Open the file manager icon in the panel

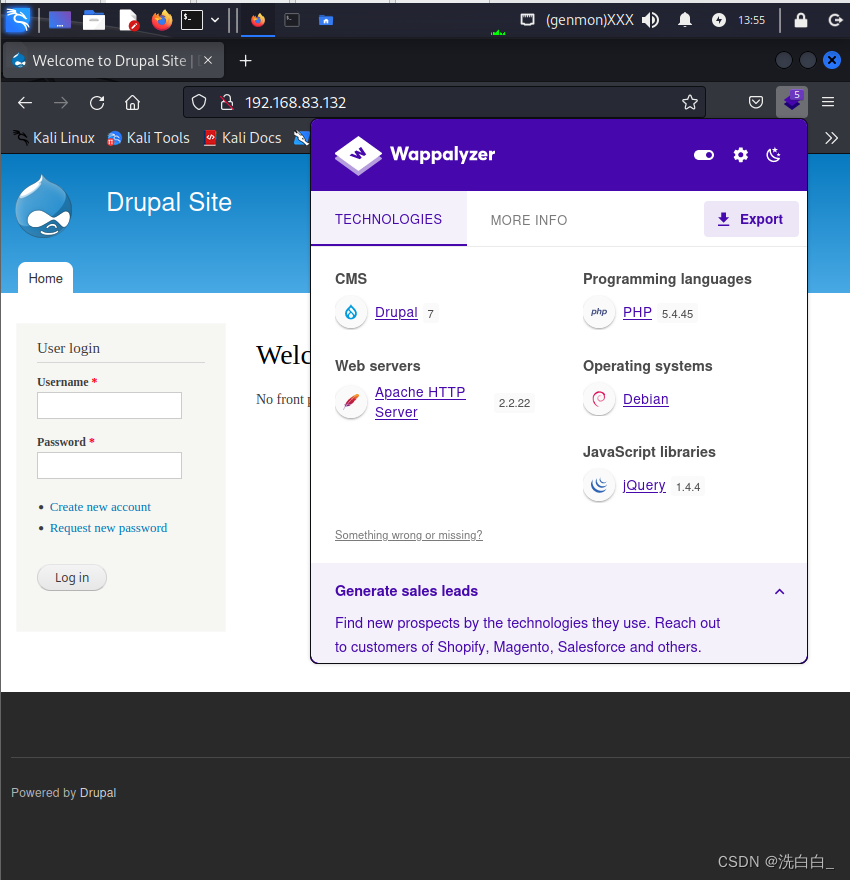pyautogui.click(x=94, y=21)
